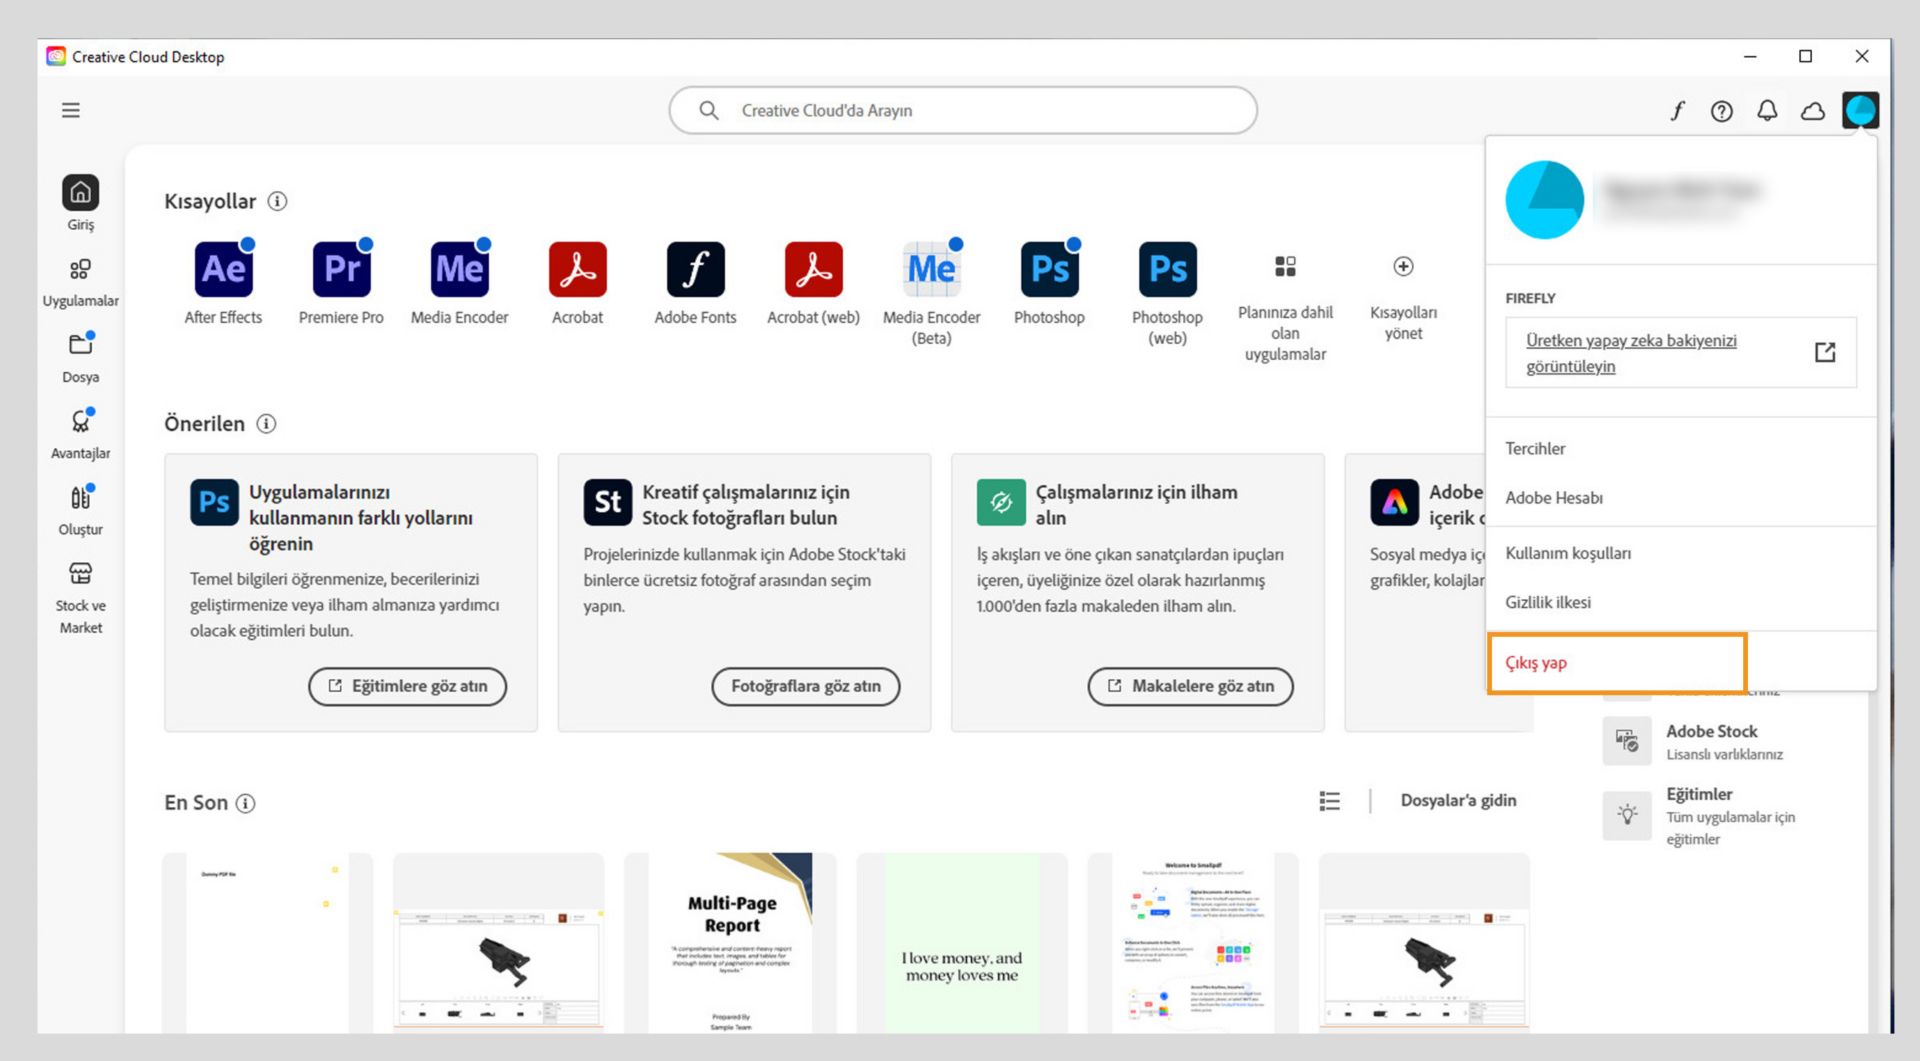This screenshot has height=1061, width=1920.
Task: Open Acrobat desktop shortcut
Action: point(577,269)
